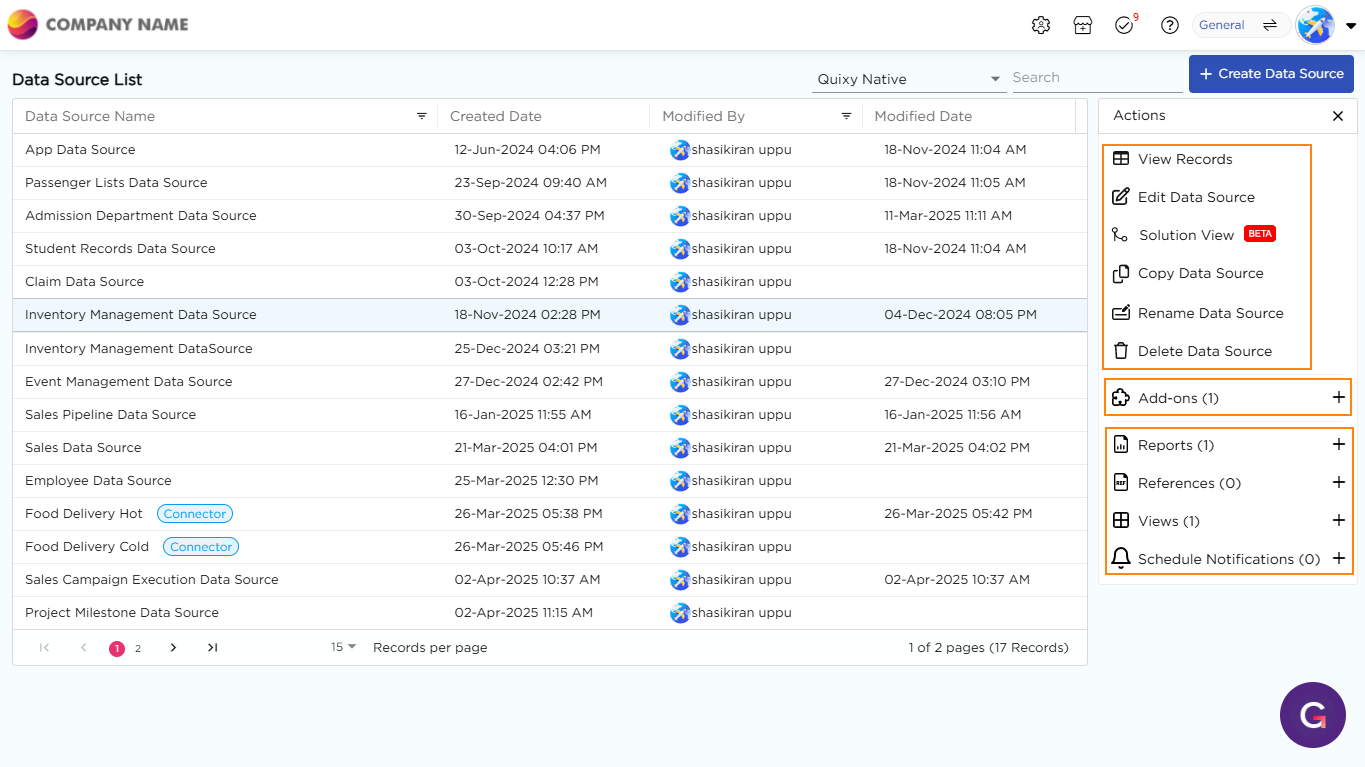Click the help question mark icon

[1170, 25]
